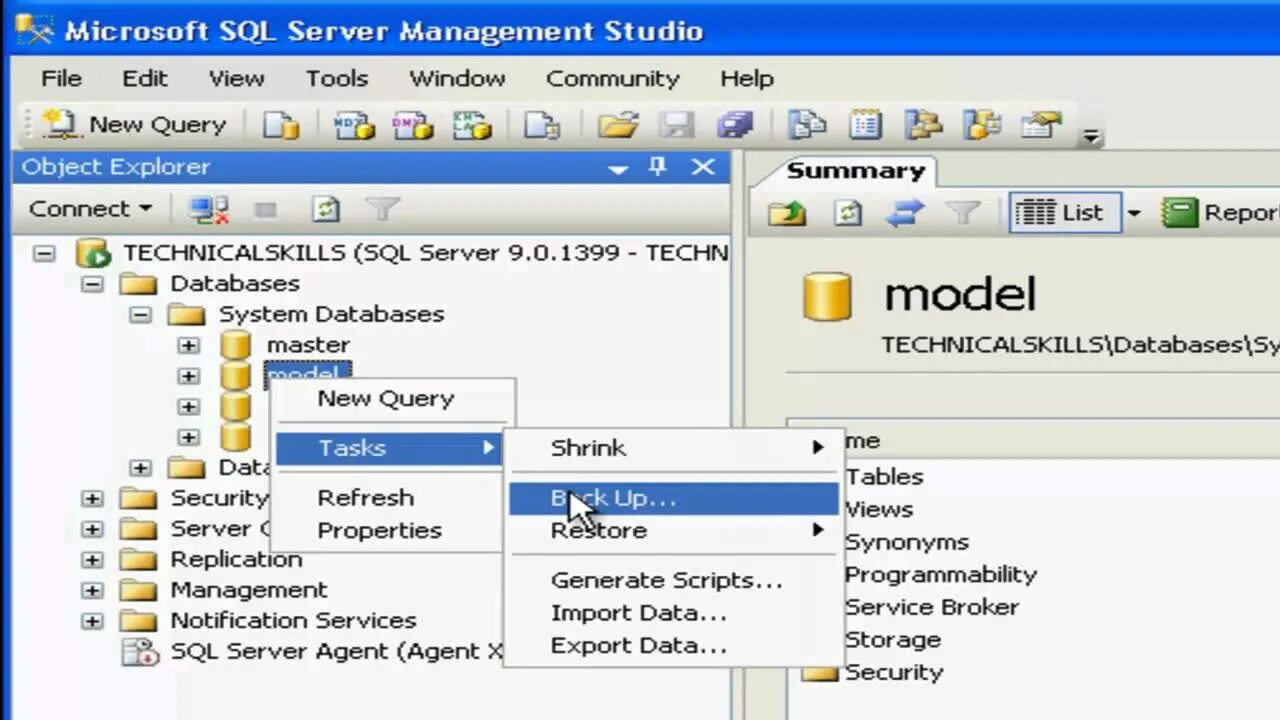Click Refresh icon in Summary toolbar
The height and width of the screenshot is (720, 1280).
pyautogui.click(x=847, y=213)
